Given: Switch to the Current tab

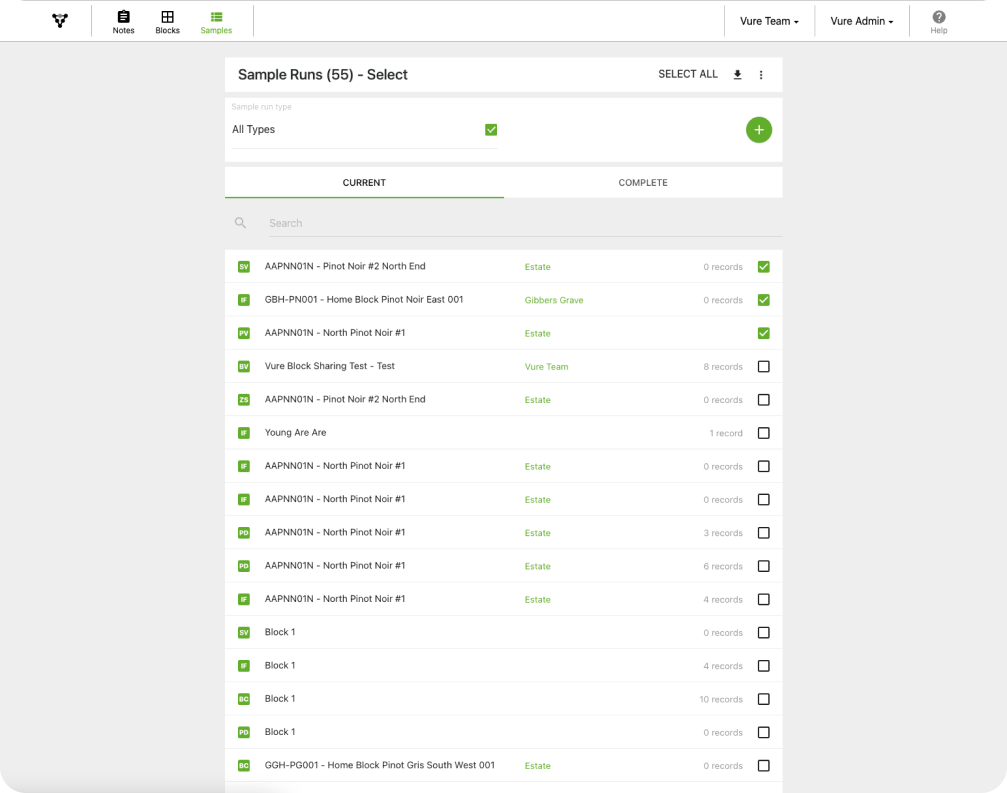Looking at the screenshot, I should coord(364,182).
